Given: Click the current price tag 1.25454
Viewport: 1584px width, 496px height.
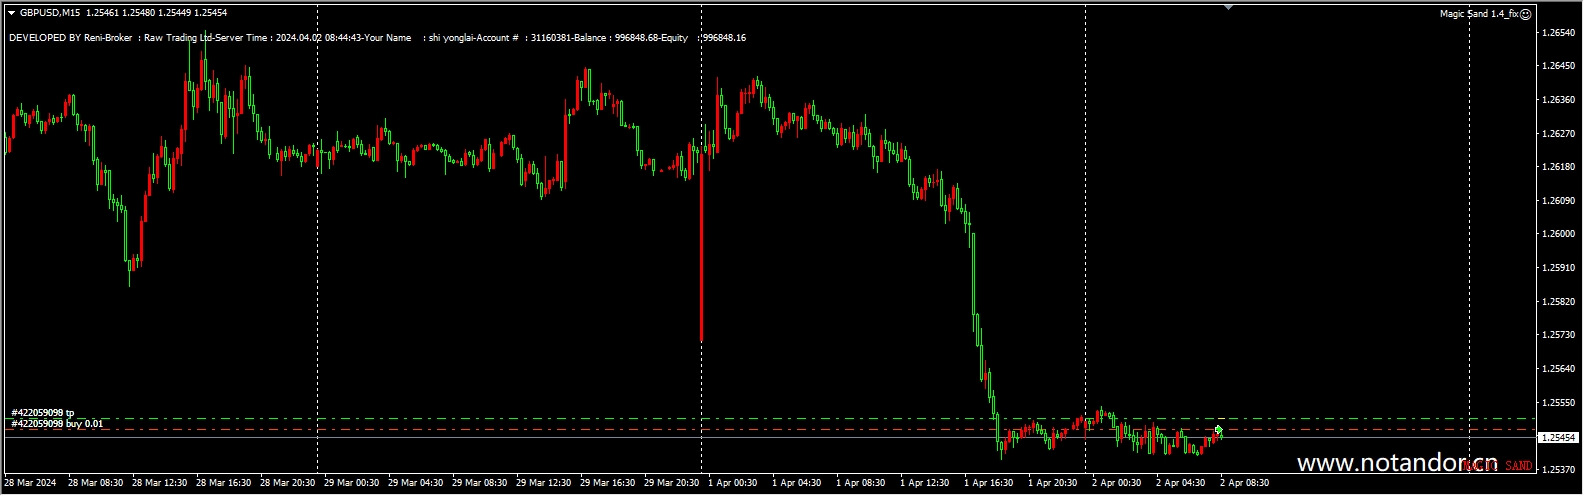Looking at the screenshot, I should click(x=1559, y=438).
